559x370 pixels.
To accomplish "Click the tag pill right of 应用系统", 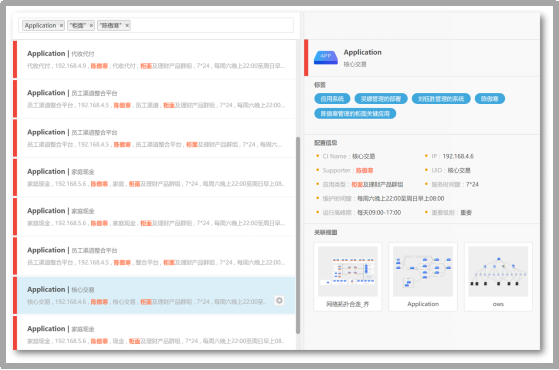I will point(381,99).
